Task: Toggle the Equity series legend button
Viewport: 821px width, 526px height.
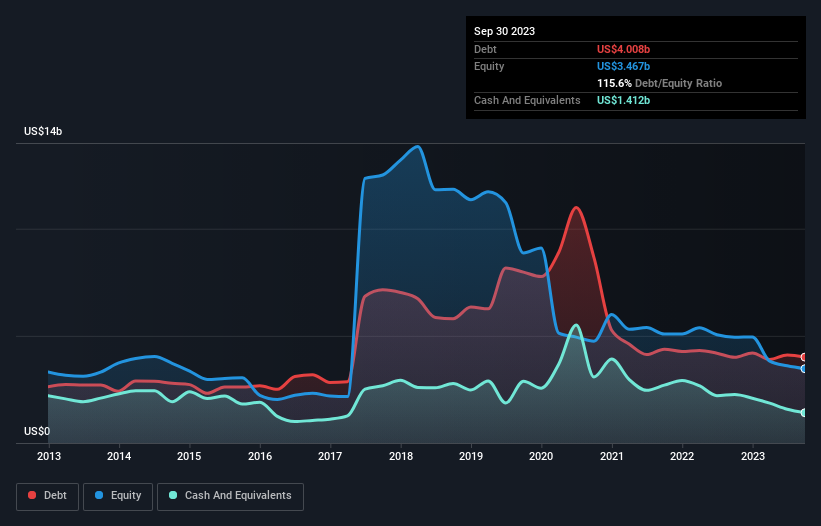Action: (x=118, y=496)
